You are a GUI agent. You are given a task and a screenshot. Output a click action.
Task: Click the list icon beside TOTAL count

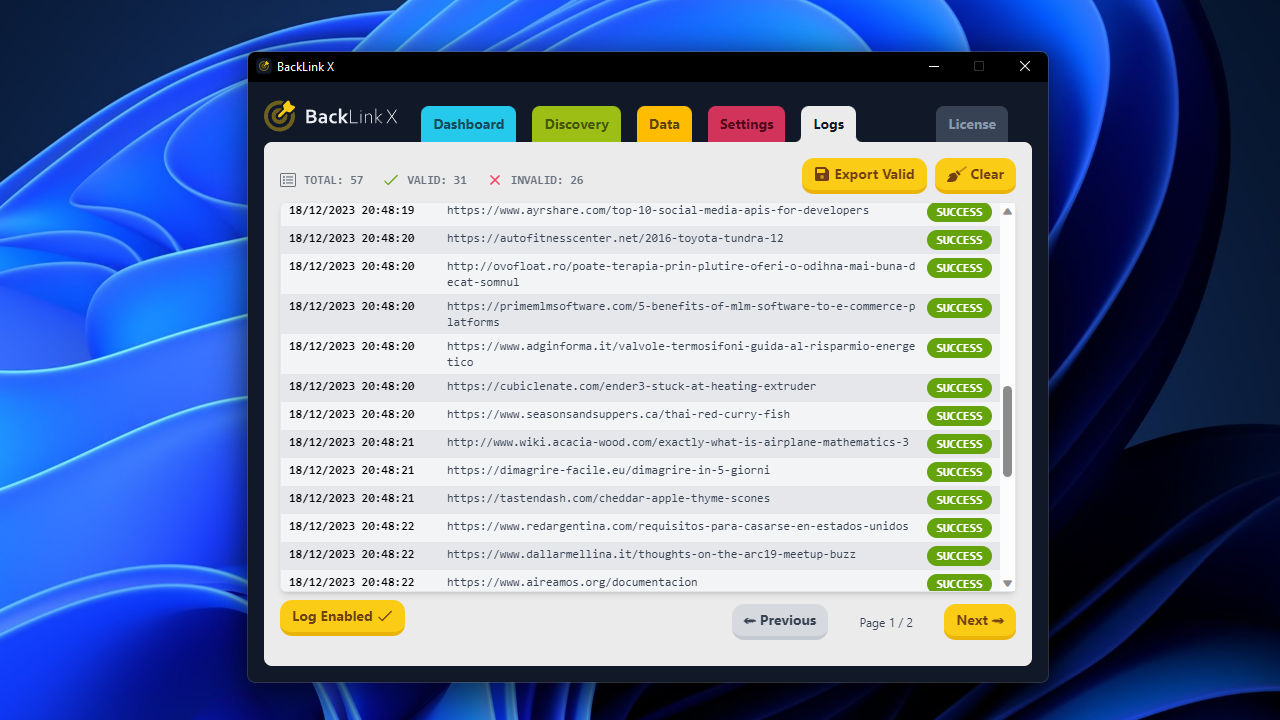pyautogui.click(x=288, y=180)
